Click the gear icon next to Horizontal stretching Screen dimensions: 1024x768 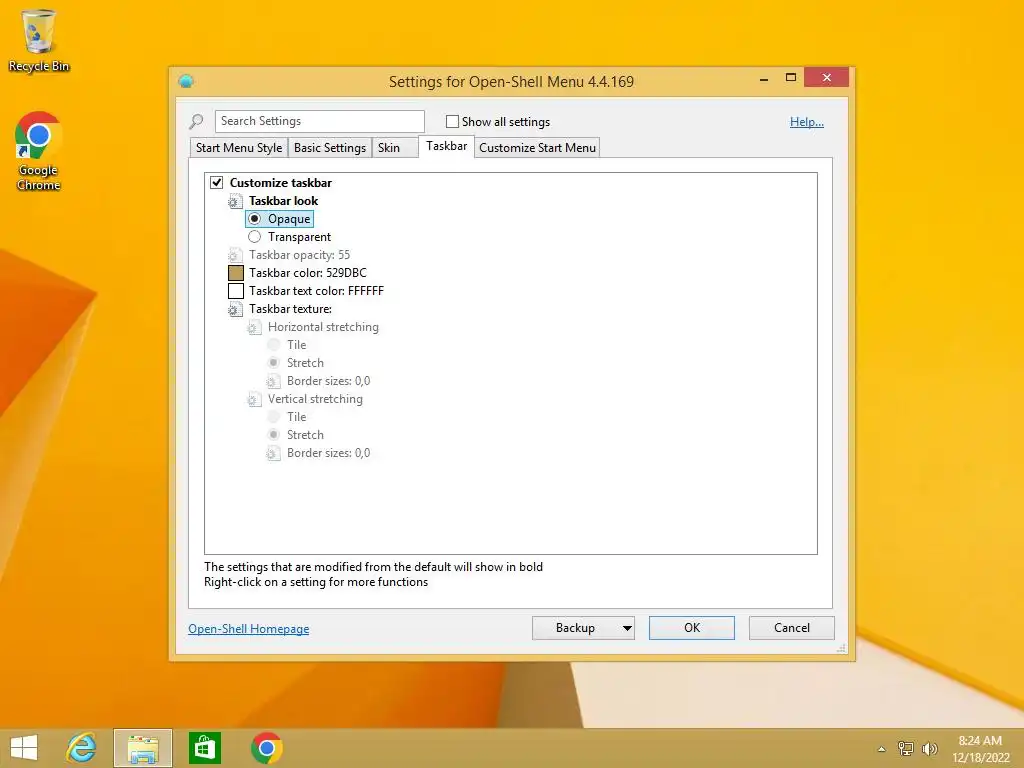click(254, 327)
